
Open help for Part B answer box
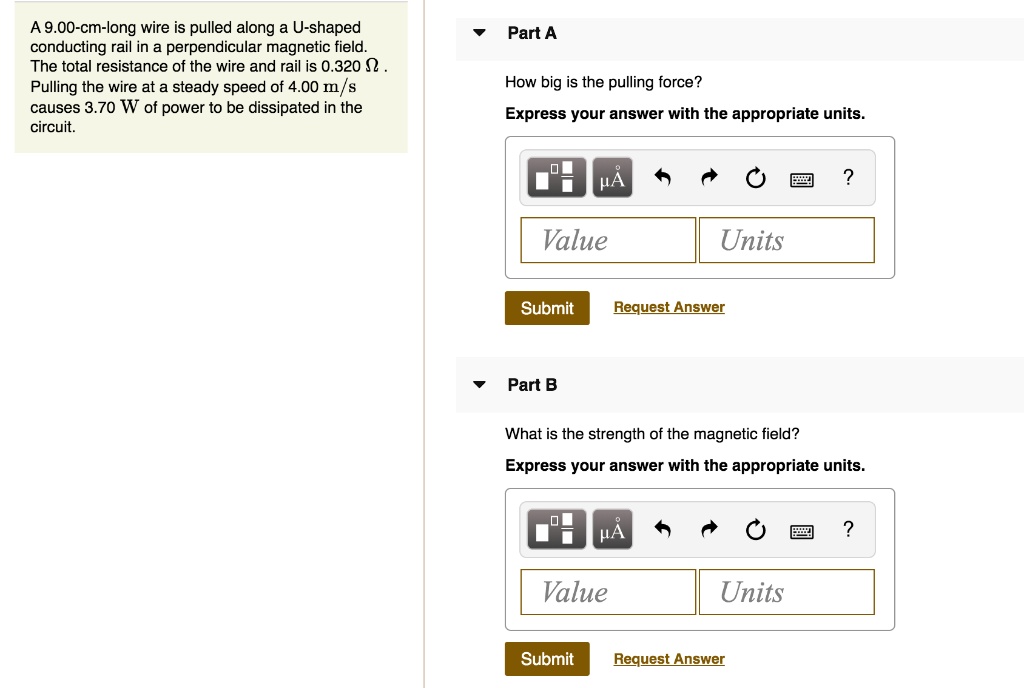click(x=848, y=530)
